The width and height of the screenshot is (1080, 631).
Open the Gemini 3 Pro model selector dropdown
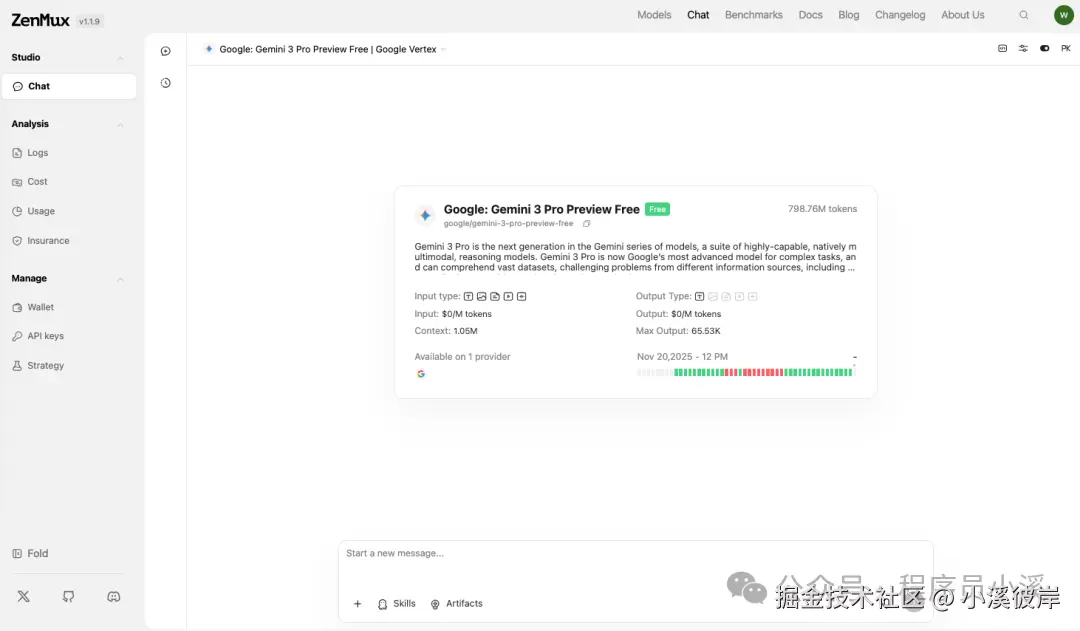click(326, 49)
